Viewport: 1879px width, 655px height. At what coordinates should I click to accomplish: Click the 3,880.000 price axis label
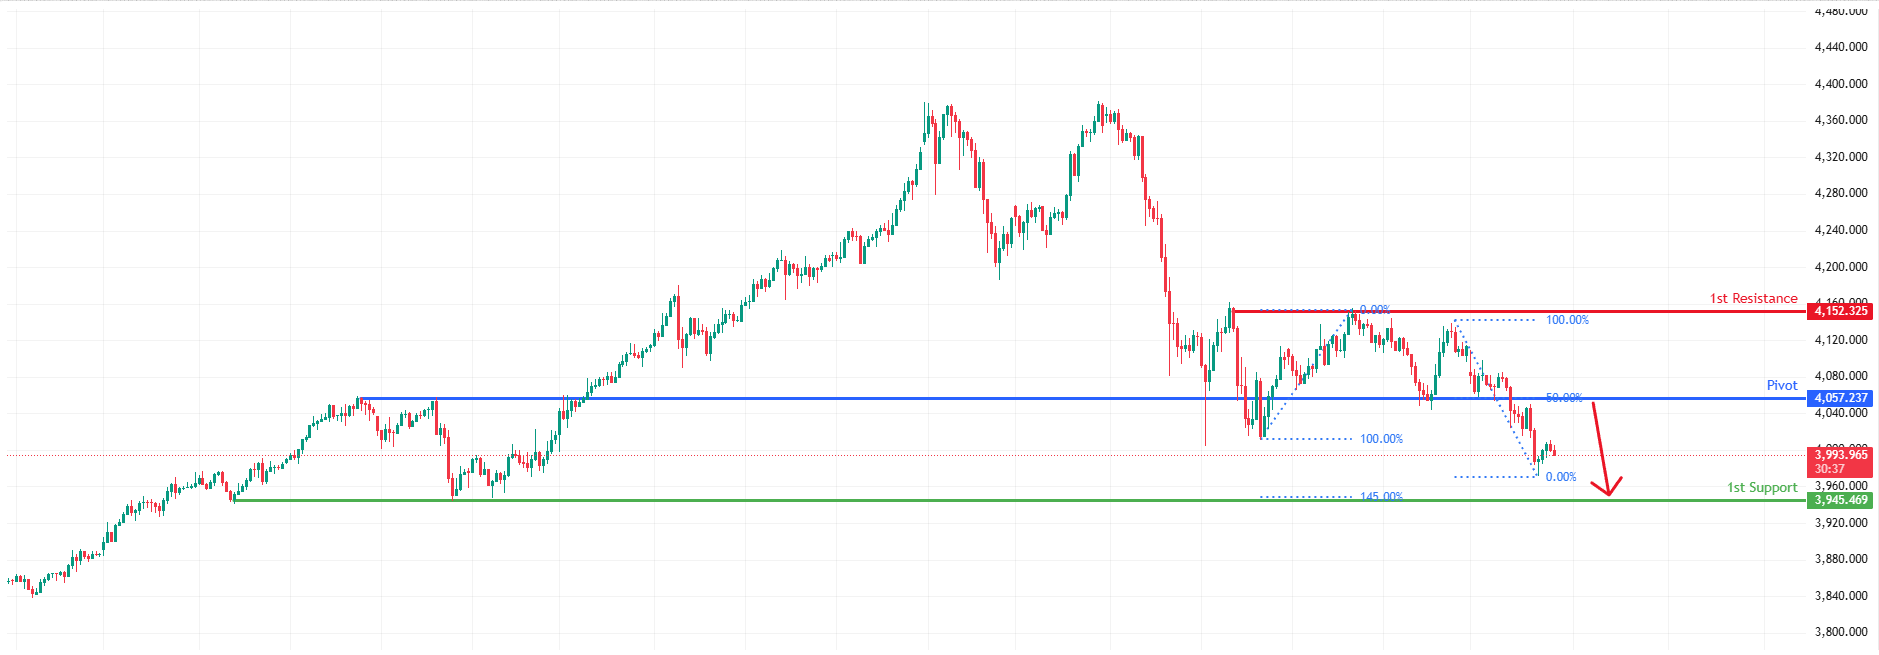tap(1840, 559)
